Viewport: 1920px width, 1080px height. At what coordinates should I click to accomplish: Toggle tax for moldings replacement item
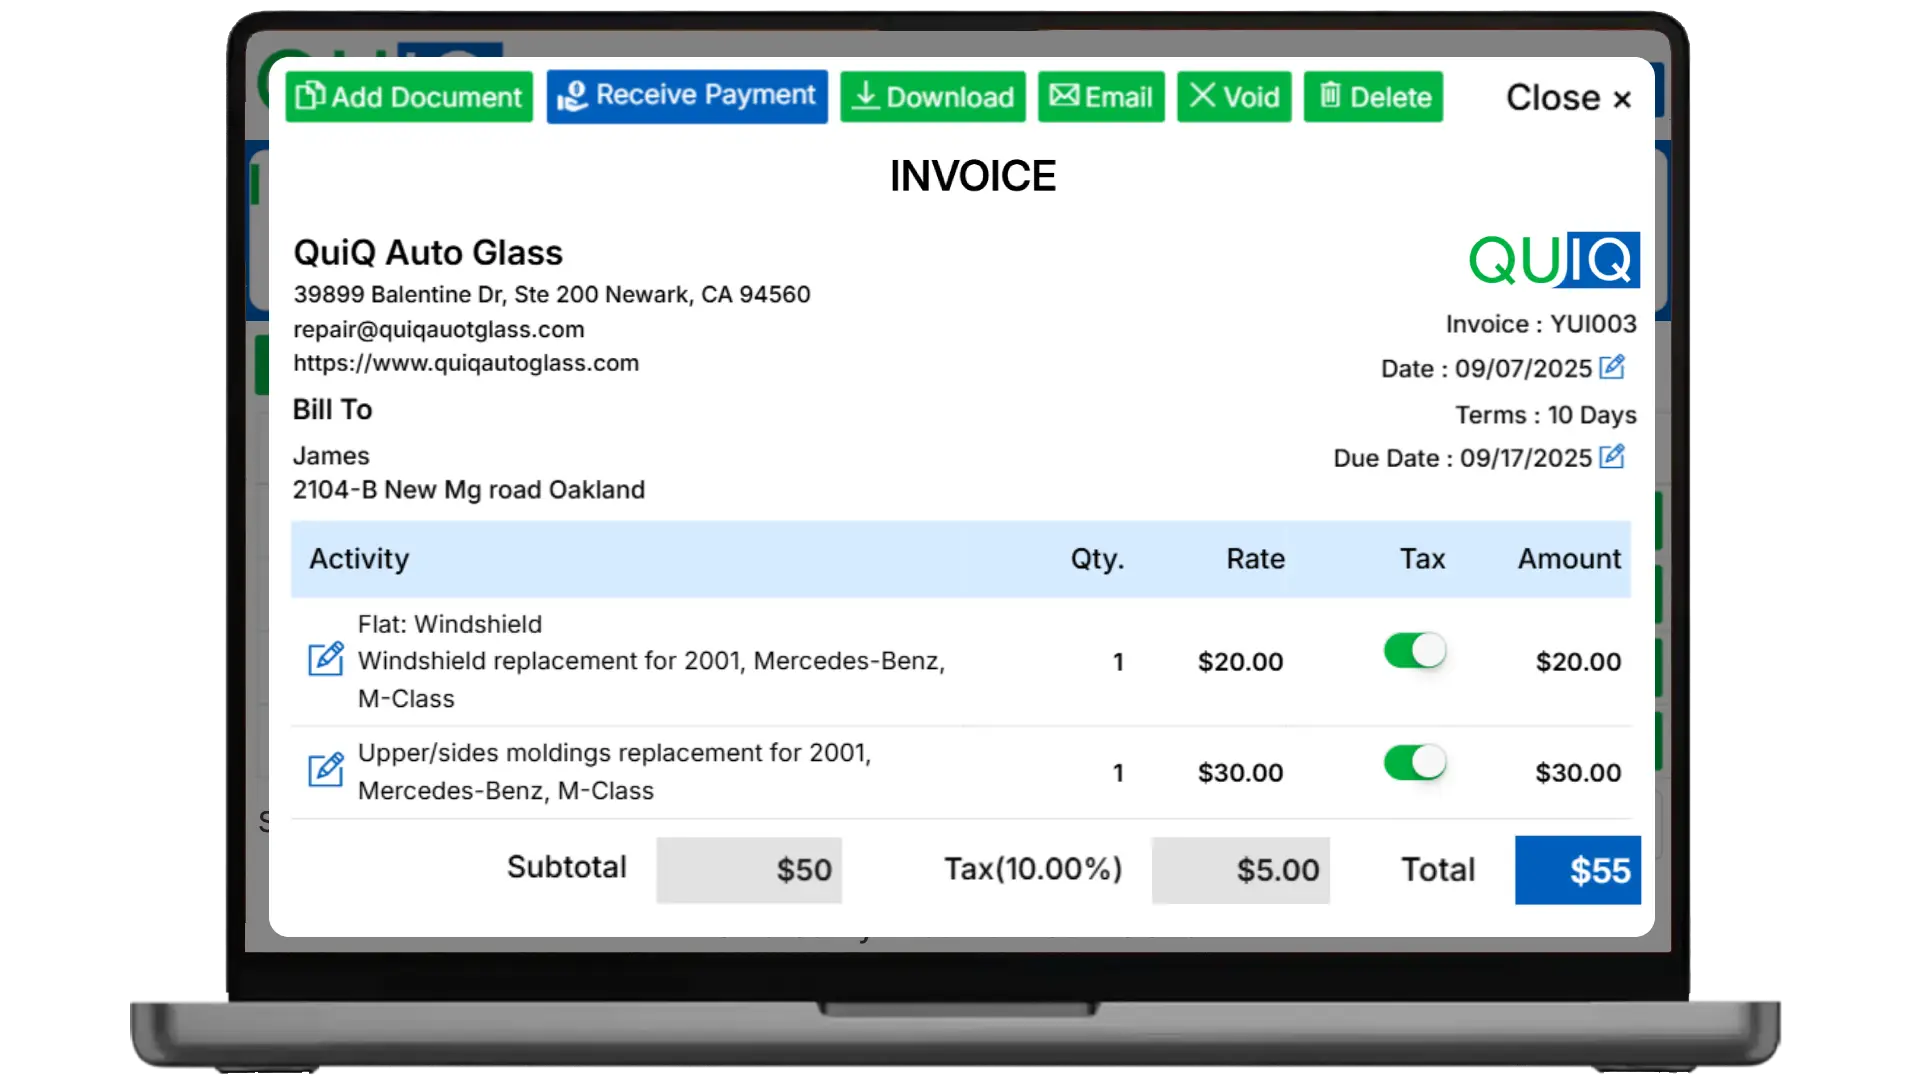tap(1414, 763)
